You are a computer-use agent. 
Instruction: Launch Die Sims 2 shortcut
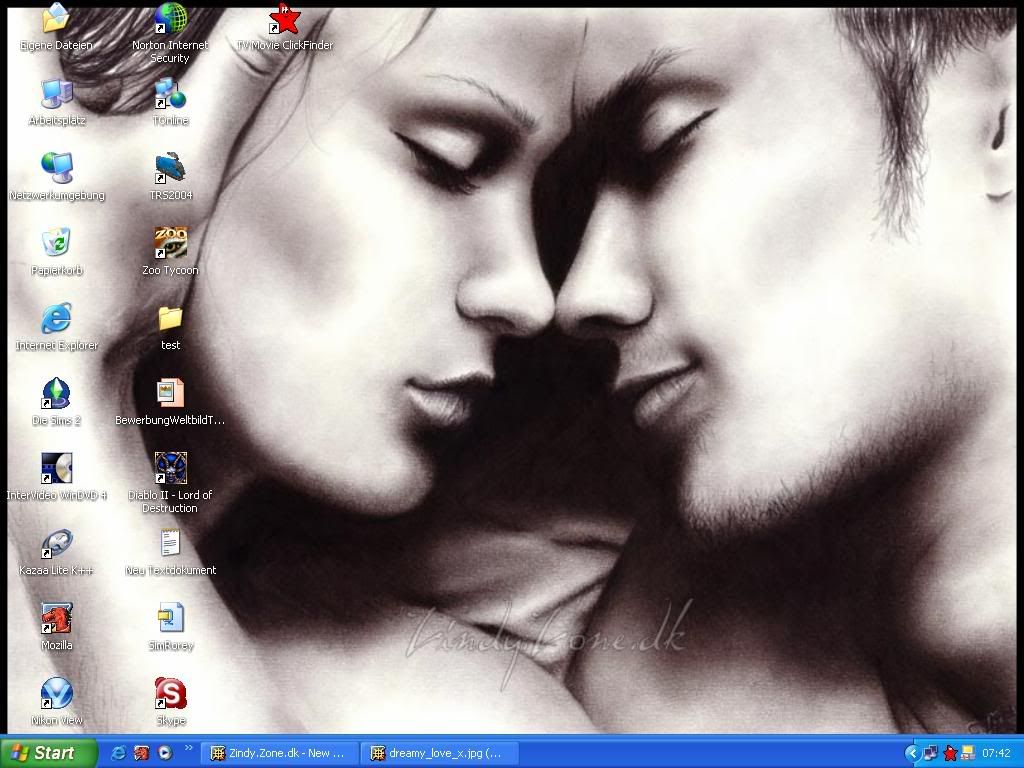click(57, 393)
